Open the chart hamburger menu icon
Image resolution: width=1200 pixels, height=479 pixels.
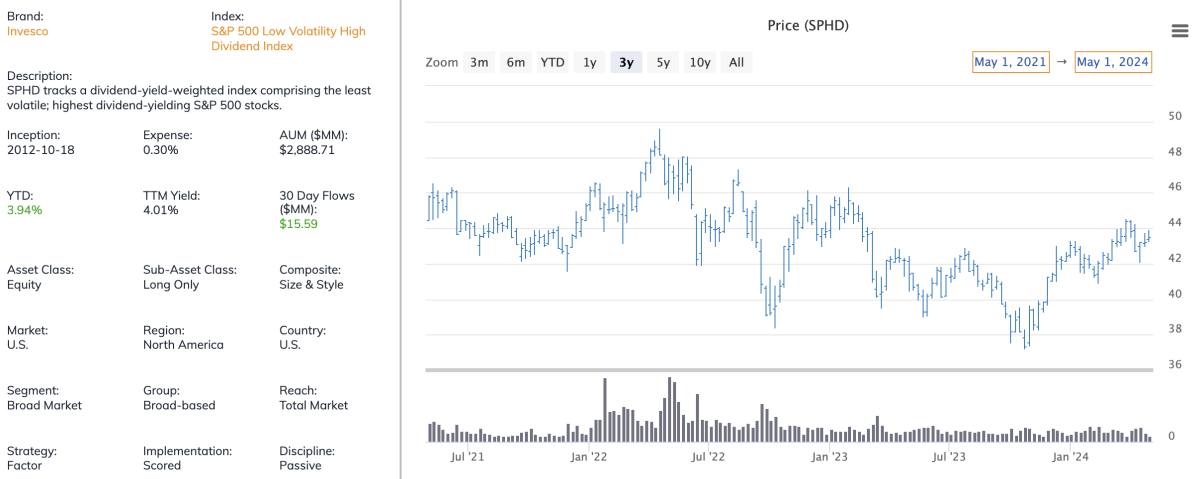click(1179, 31)
